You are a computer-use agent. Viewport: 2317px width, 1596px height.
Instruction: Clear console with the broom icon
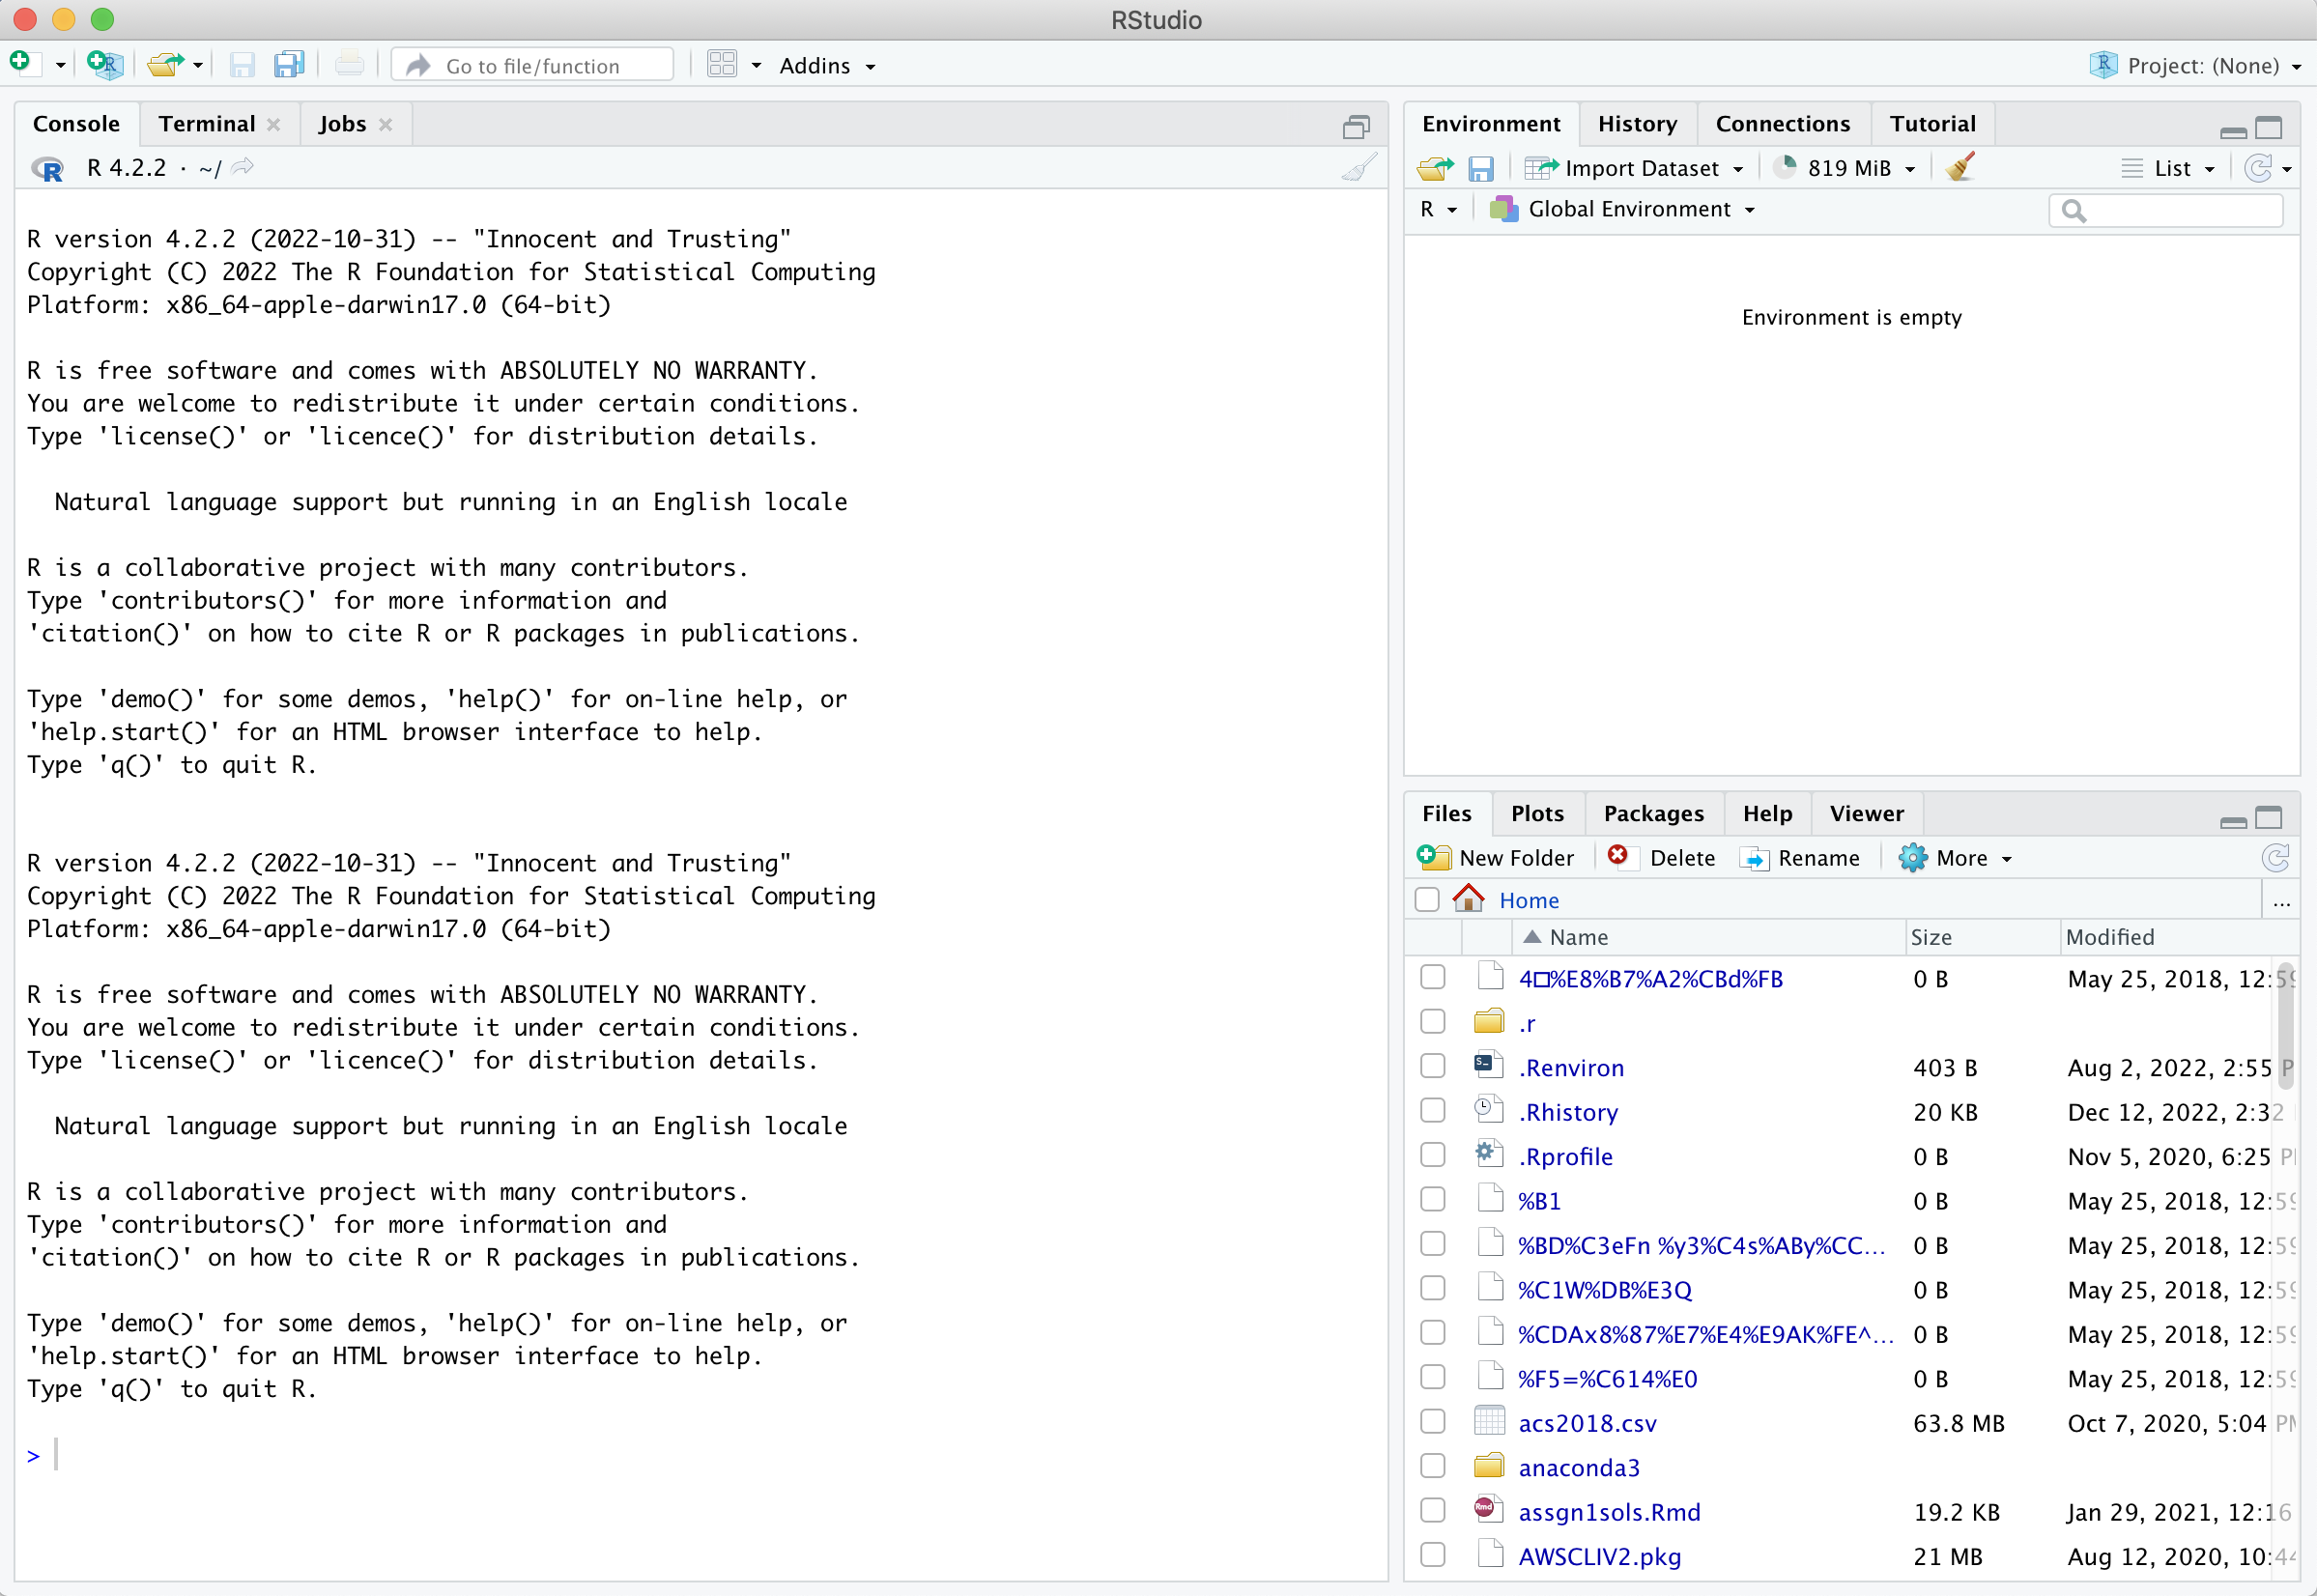click(1359, 168)
